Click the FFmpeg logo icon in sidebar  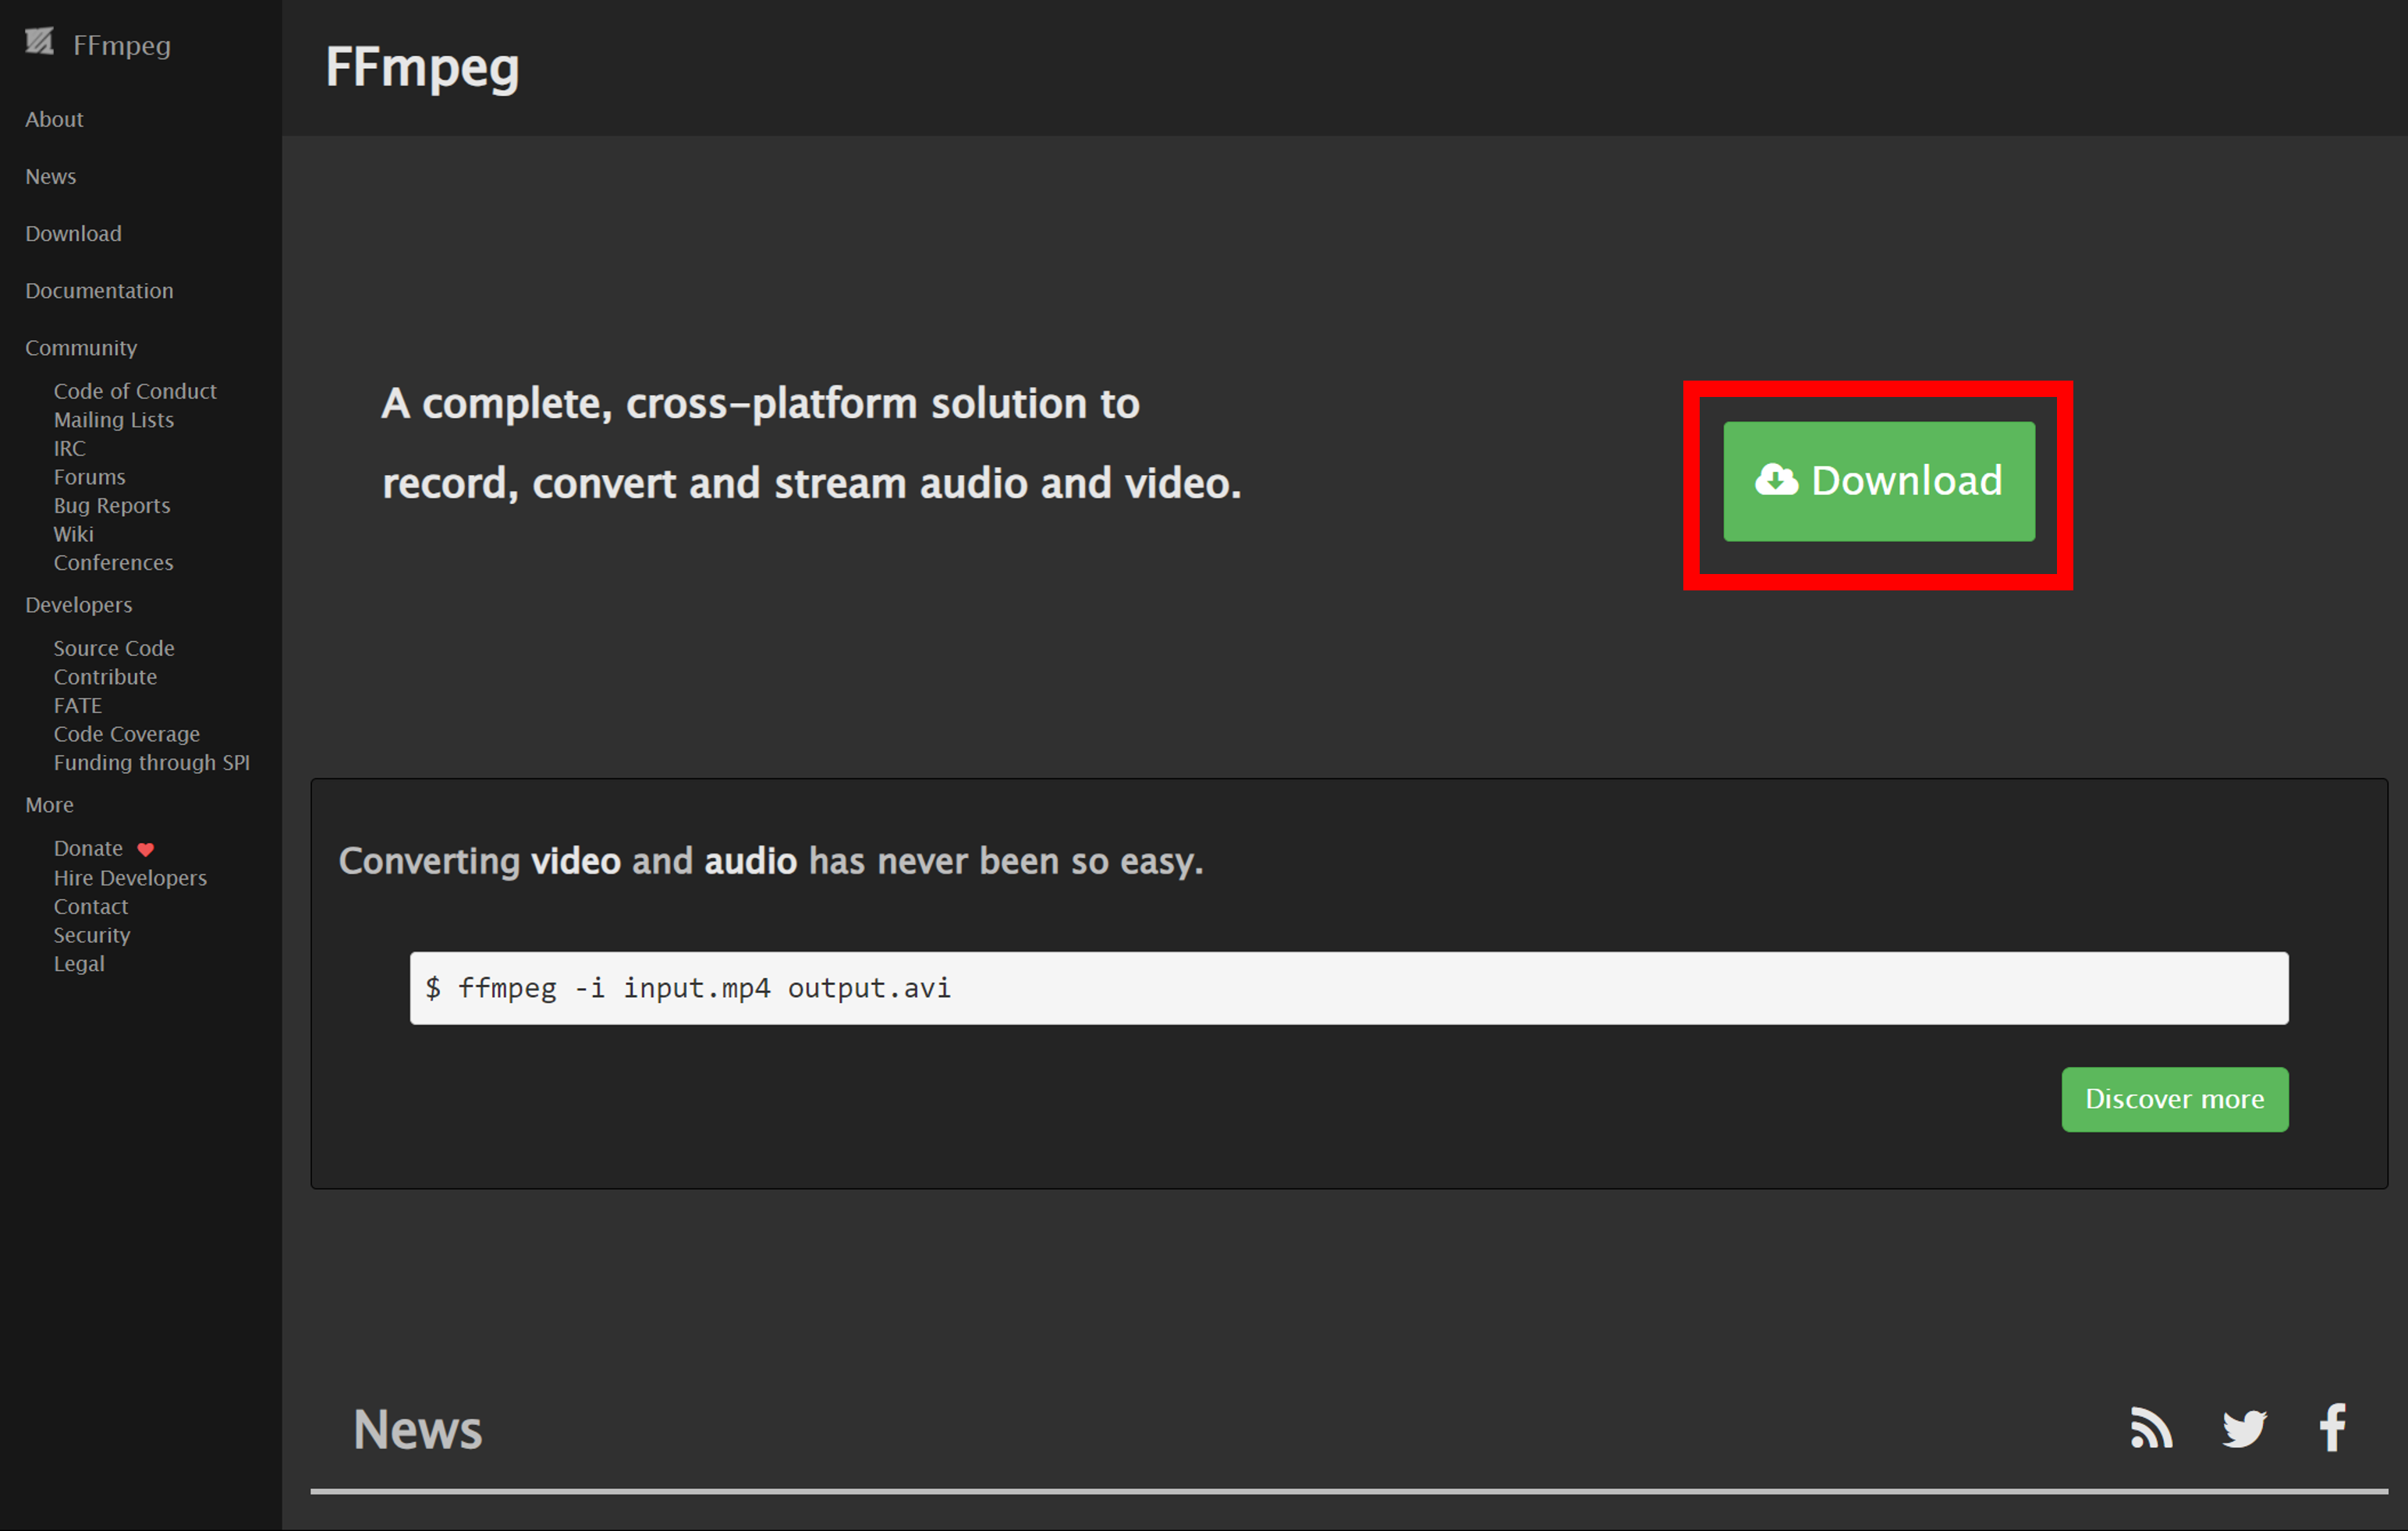tap(39, 42)
